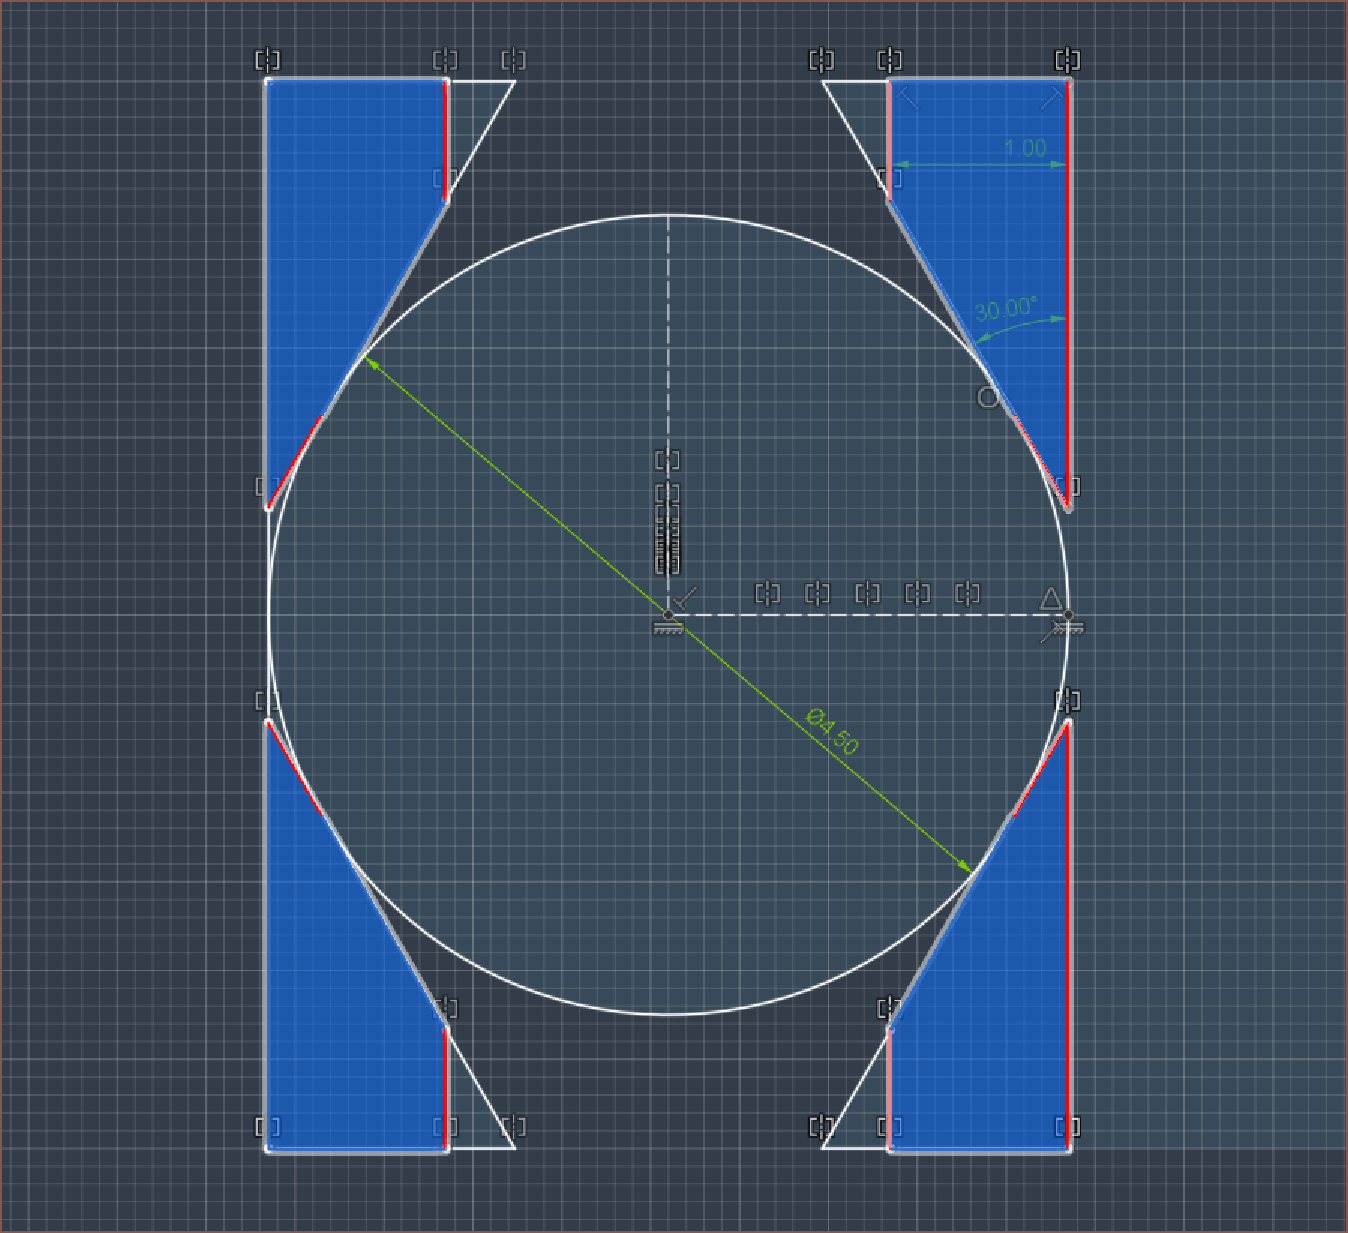
Task: Click the bracket constraint icon at the upper-right profile's bottom tip
Action: click(1068, 487)
